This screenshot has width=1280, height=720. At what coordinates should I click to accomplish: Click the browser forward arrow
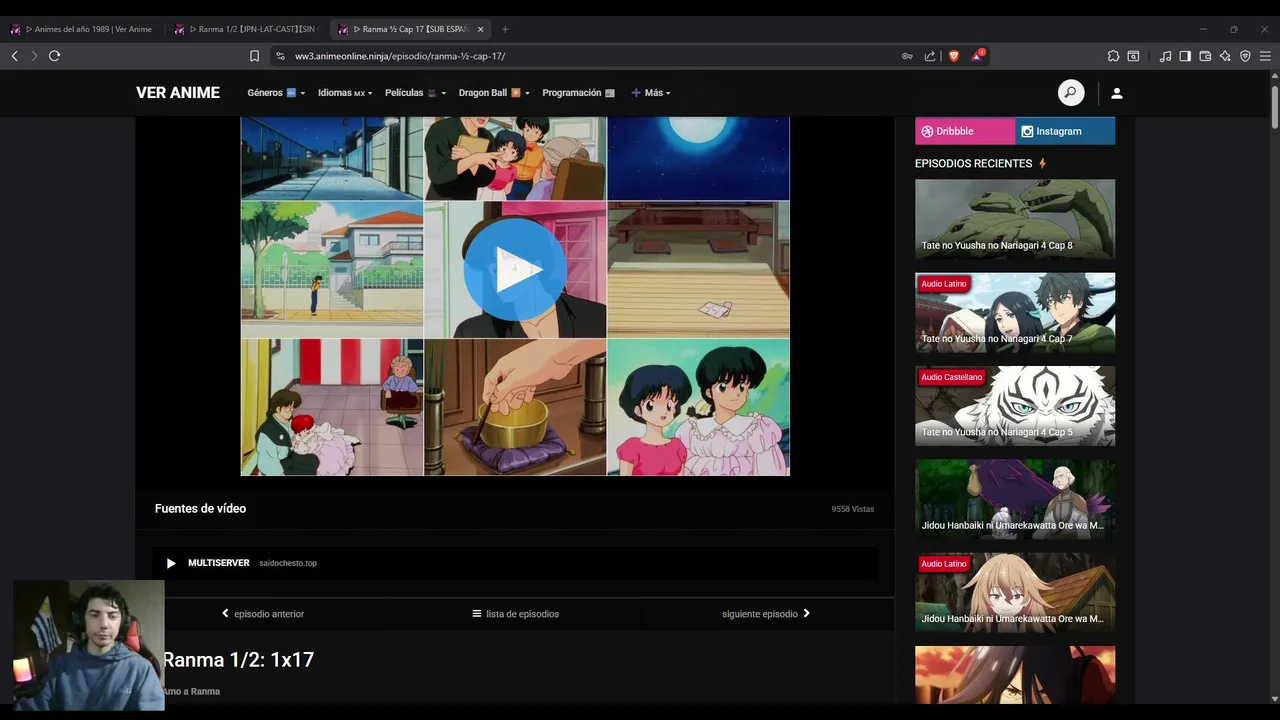34,56
